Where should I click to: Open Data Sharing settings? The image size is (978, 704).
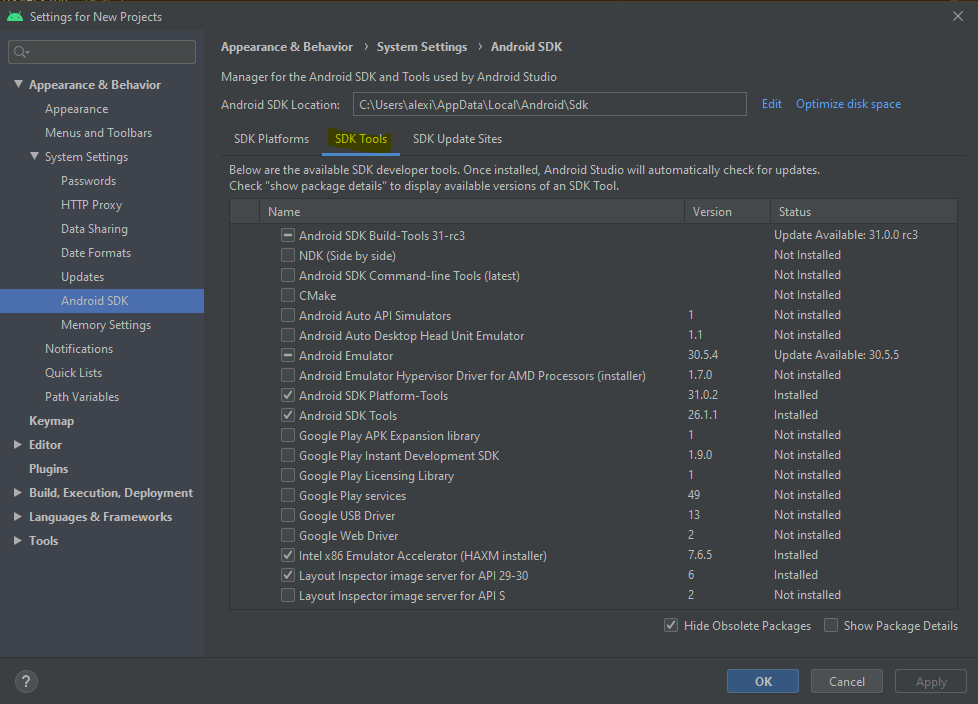pos(94,229)
